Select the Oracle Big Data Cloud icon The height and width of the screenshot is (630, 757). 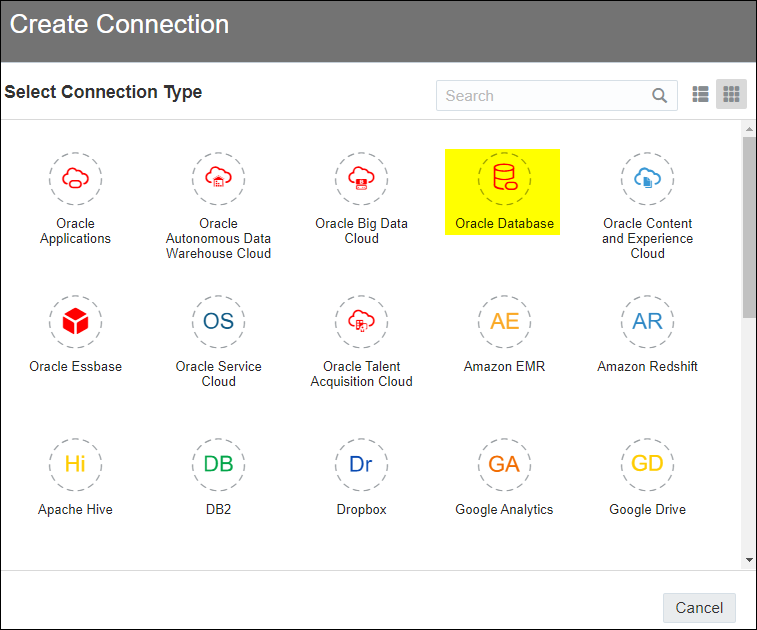(x=361, y=179)
